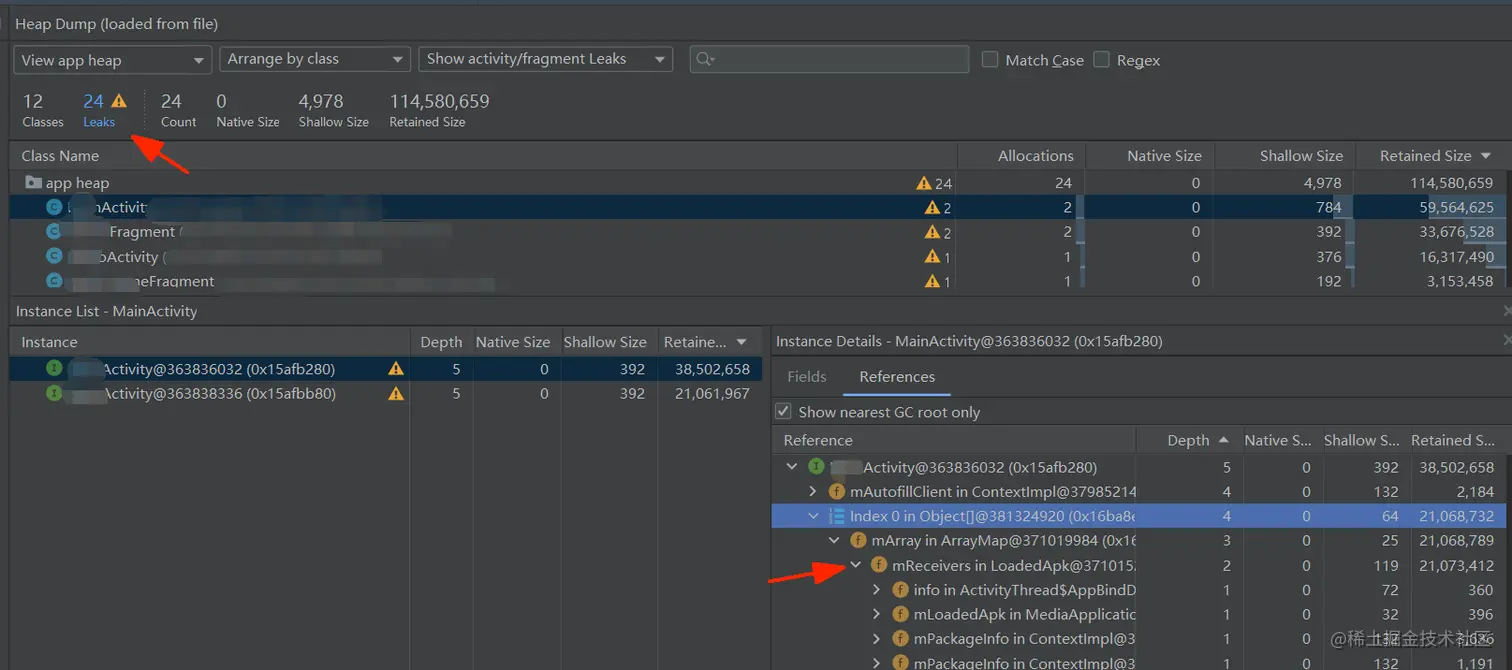1512x670 pixels.
Task: Collapse the mArray in ArrayMap node
Action: pos(834,541)
